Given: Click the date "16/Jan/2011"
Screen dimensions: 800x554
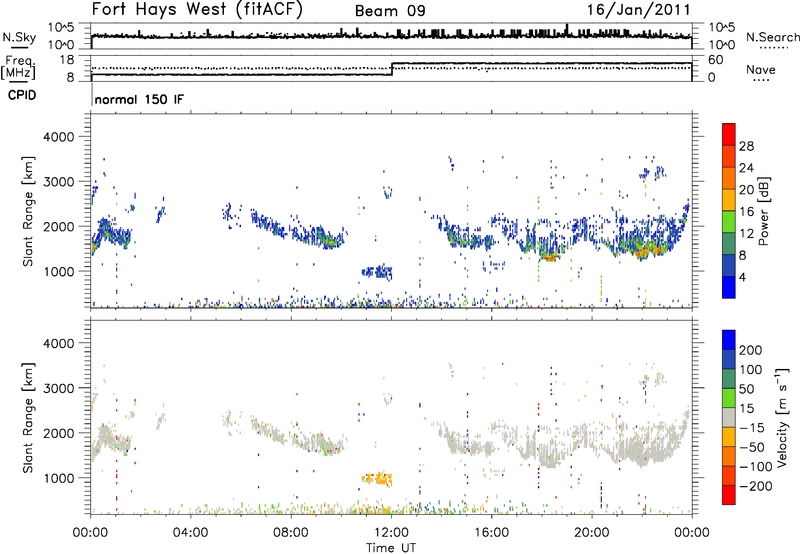Looking at the screenshot, I should 639,9.
